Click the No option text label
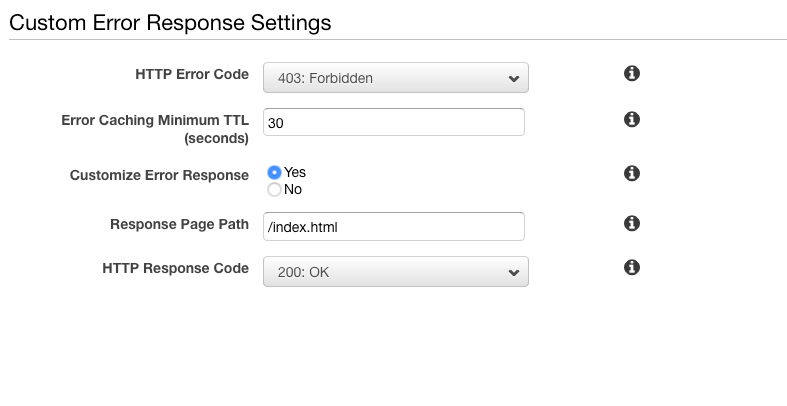Screen dimensions: 787x406 click(x=292, y=189)
